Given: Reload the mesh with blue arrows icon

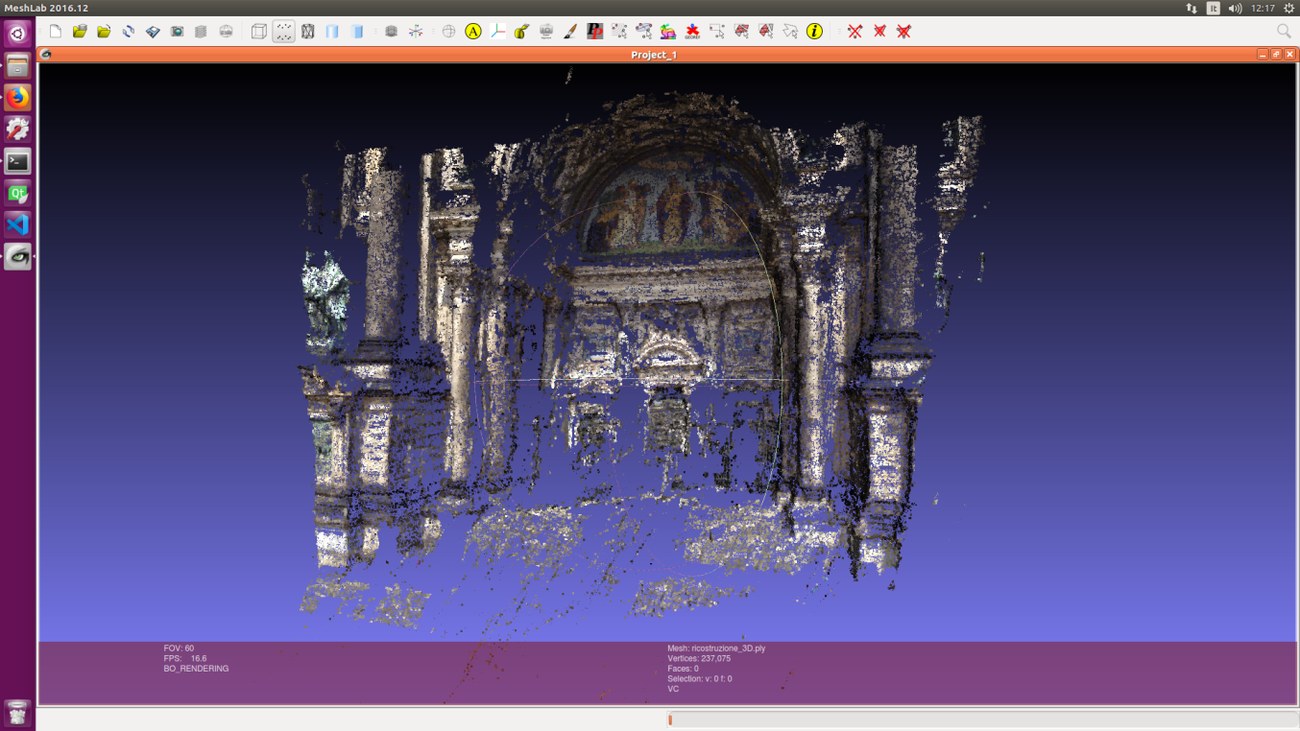Looking at the screenshot, I should click(x=129, y=31).
